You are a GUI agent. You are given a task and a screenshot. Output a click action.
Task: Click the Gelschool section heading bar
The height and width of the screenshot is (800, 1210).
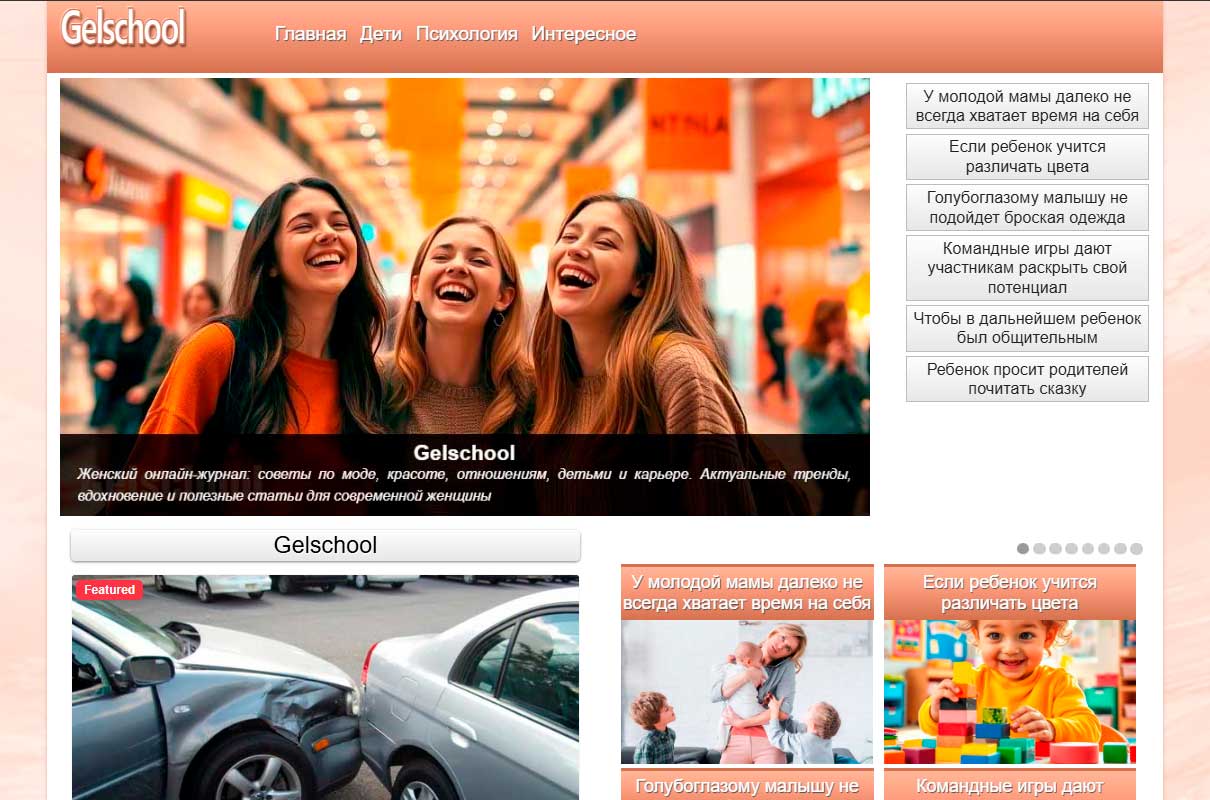click(x=324, y=545)
